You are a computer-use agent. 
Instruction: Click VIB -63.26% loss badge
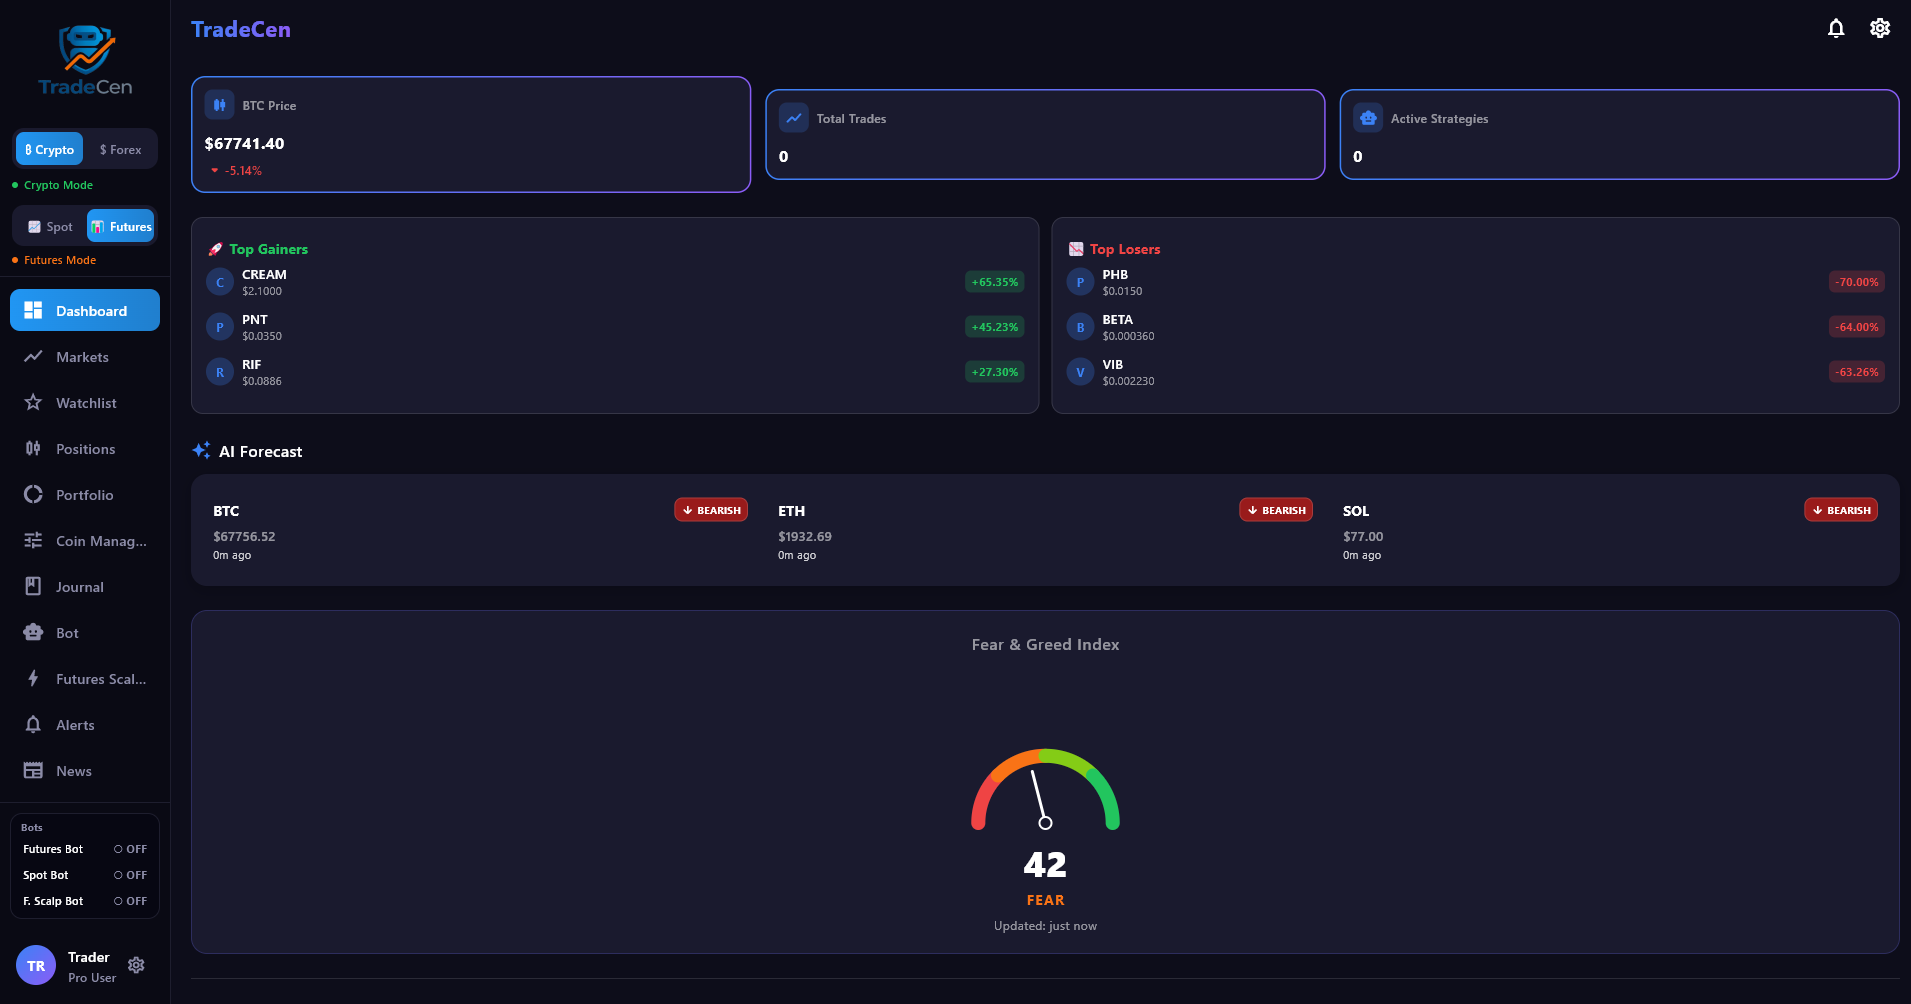pyautogui.click(x=1857, y=372)
